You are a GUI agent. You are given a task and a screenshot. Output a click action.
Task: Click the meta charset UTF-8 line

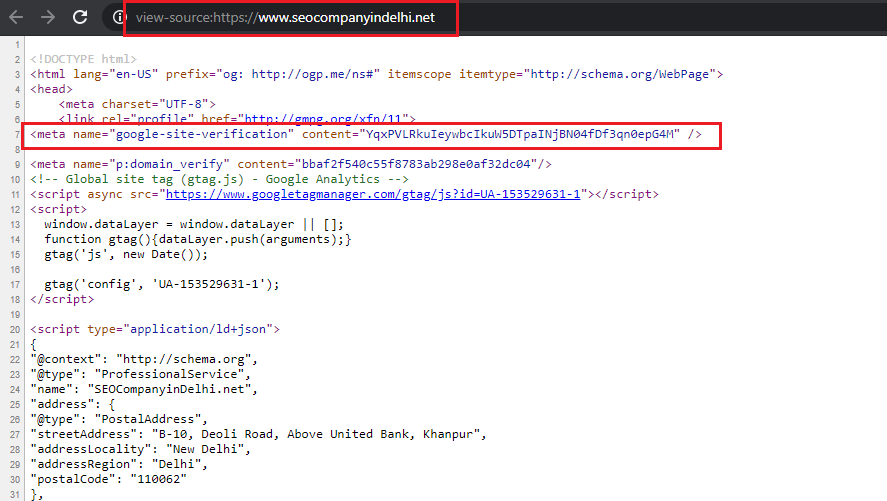pos(137,104)
